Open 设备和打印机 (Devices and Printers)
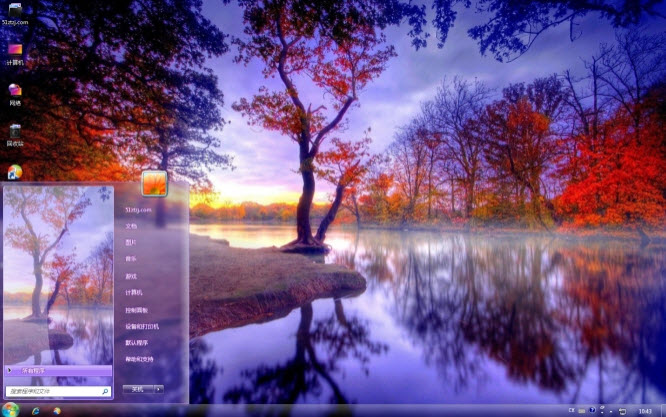 [142, 327]
